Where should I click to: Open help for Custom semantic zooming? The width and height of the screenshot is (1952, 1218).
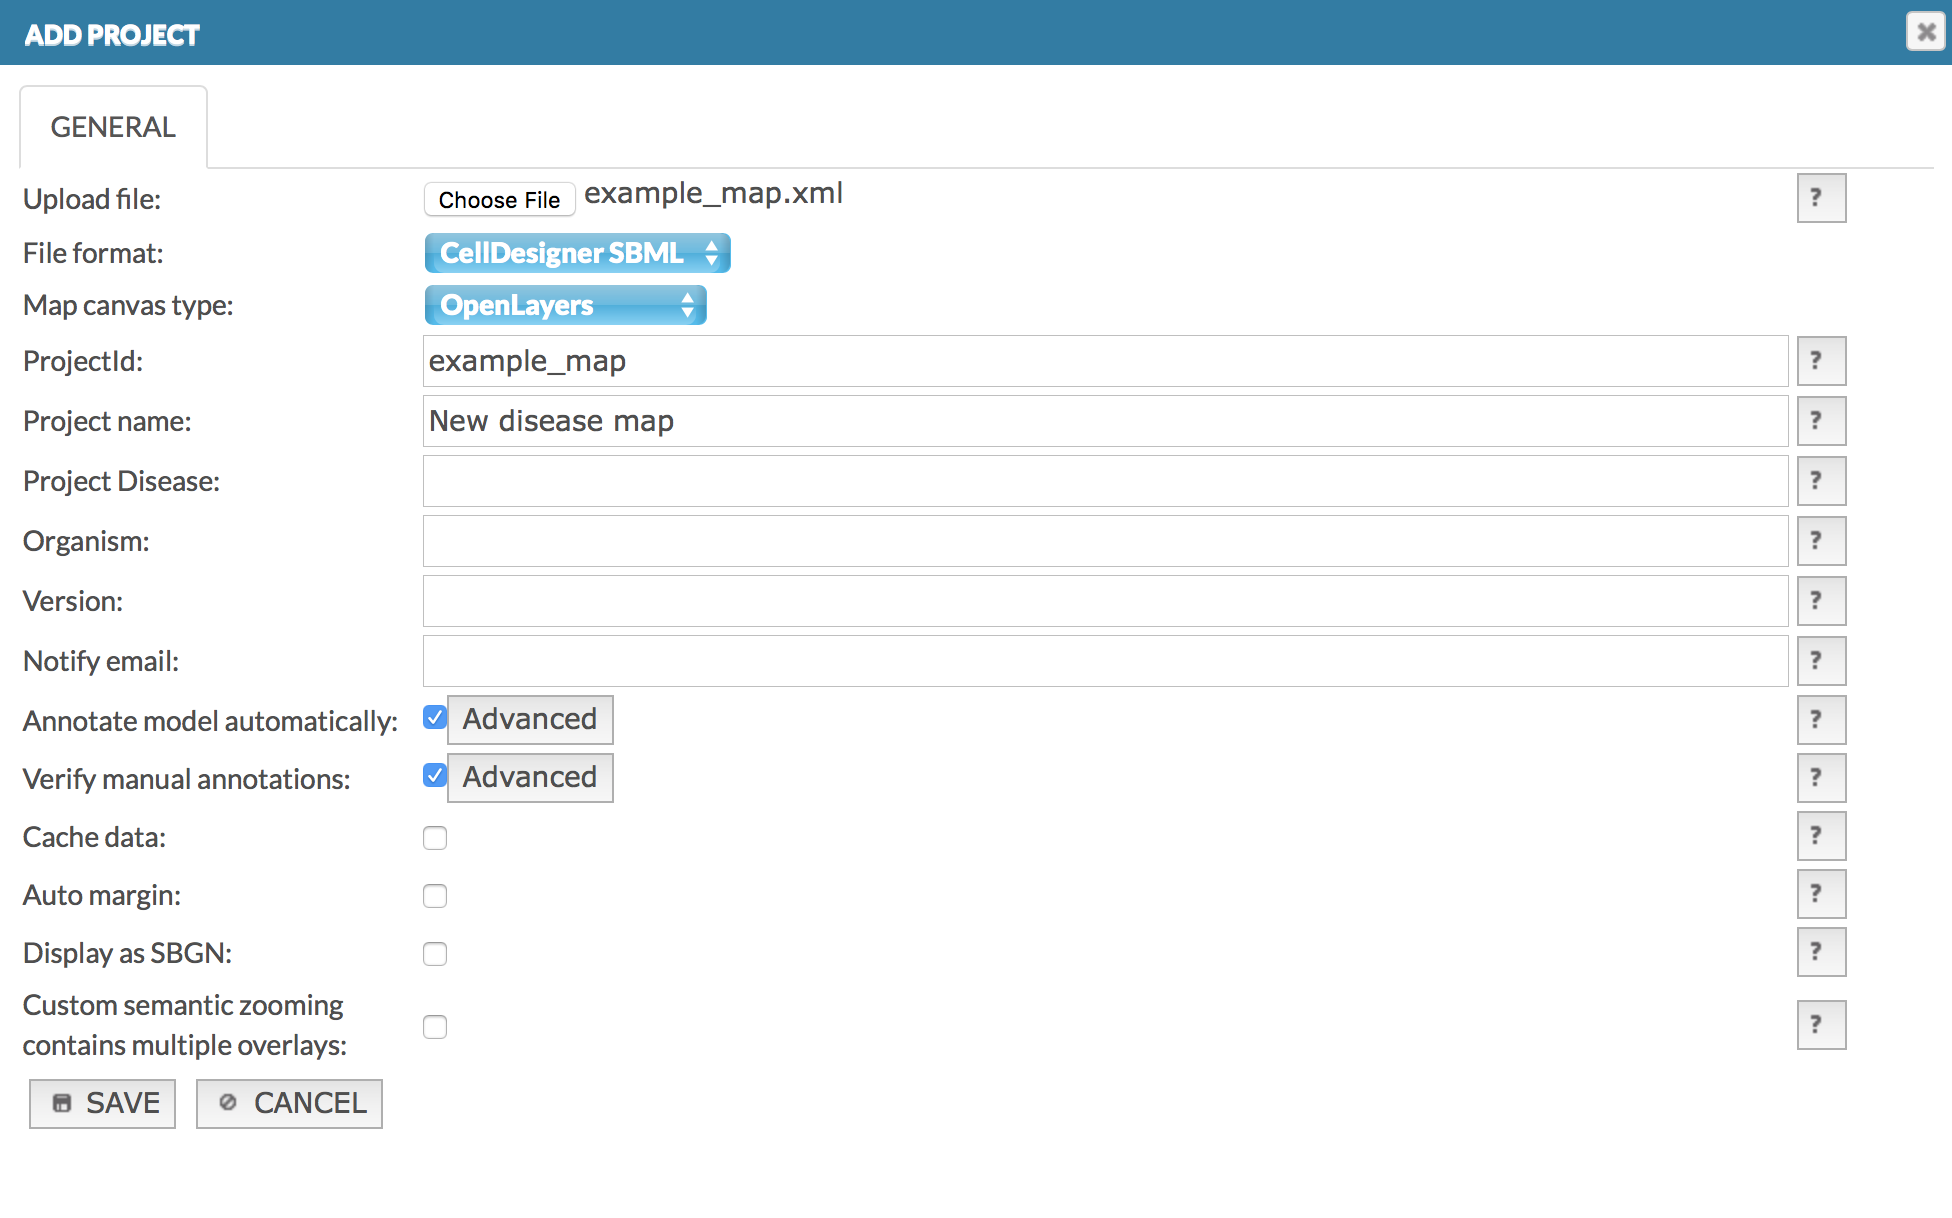1820,1025
